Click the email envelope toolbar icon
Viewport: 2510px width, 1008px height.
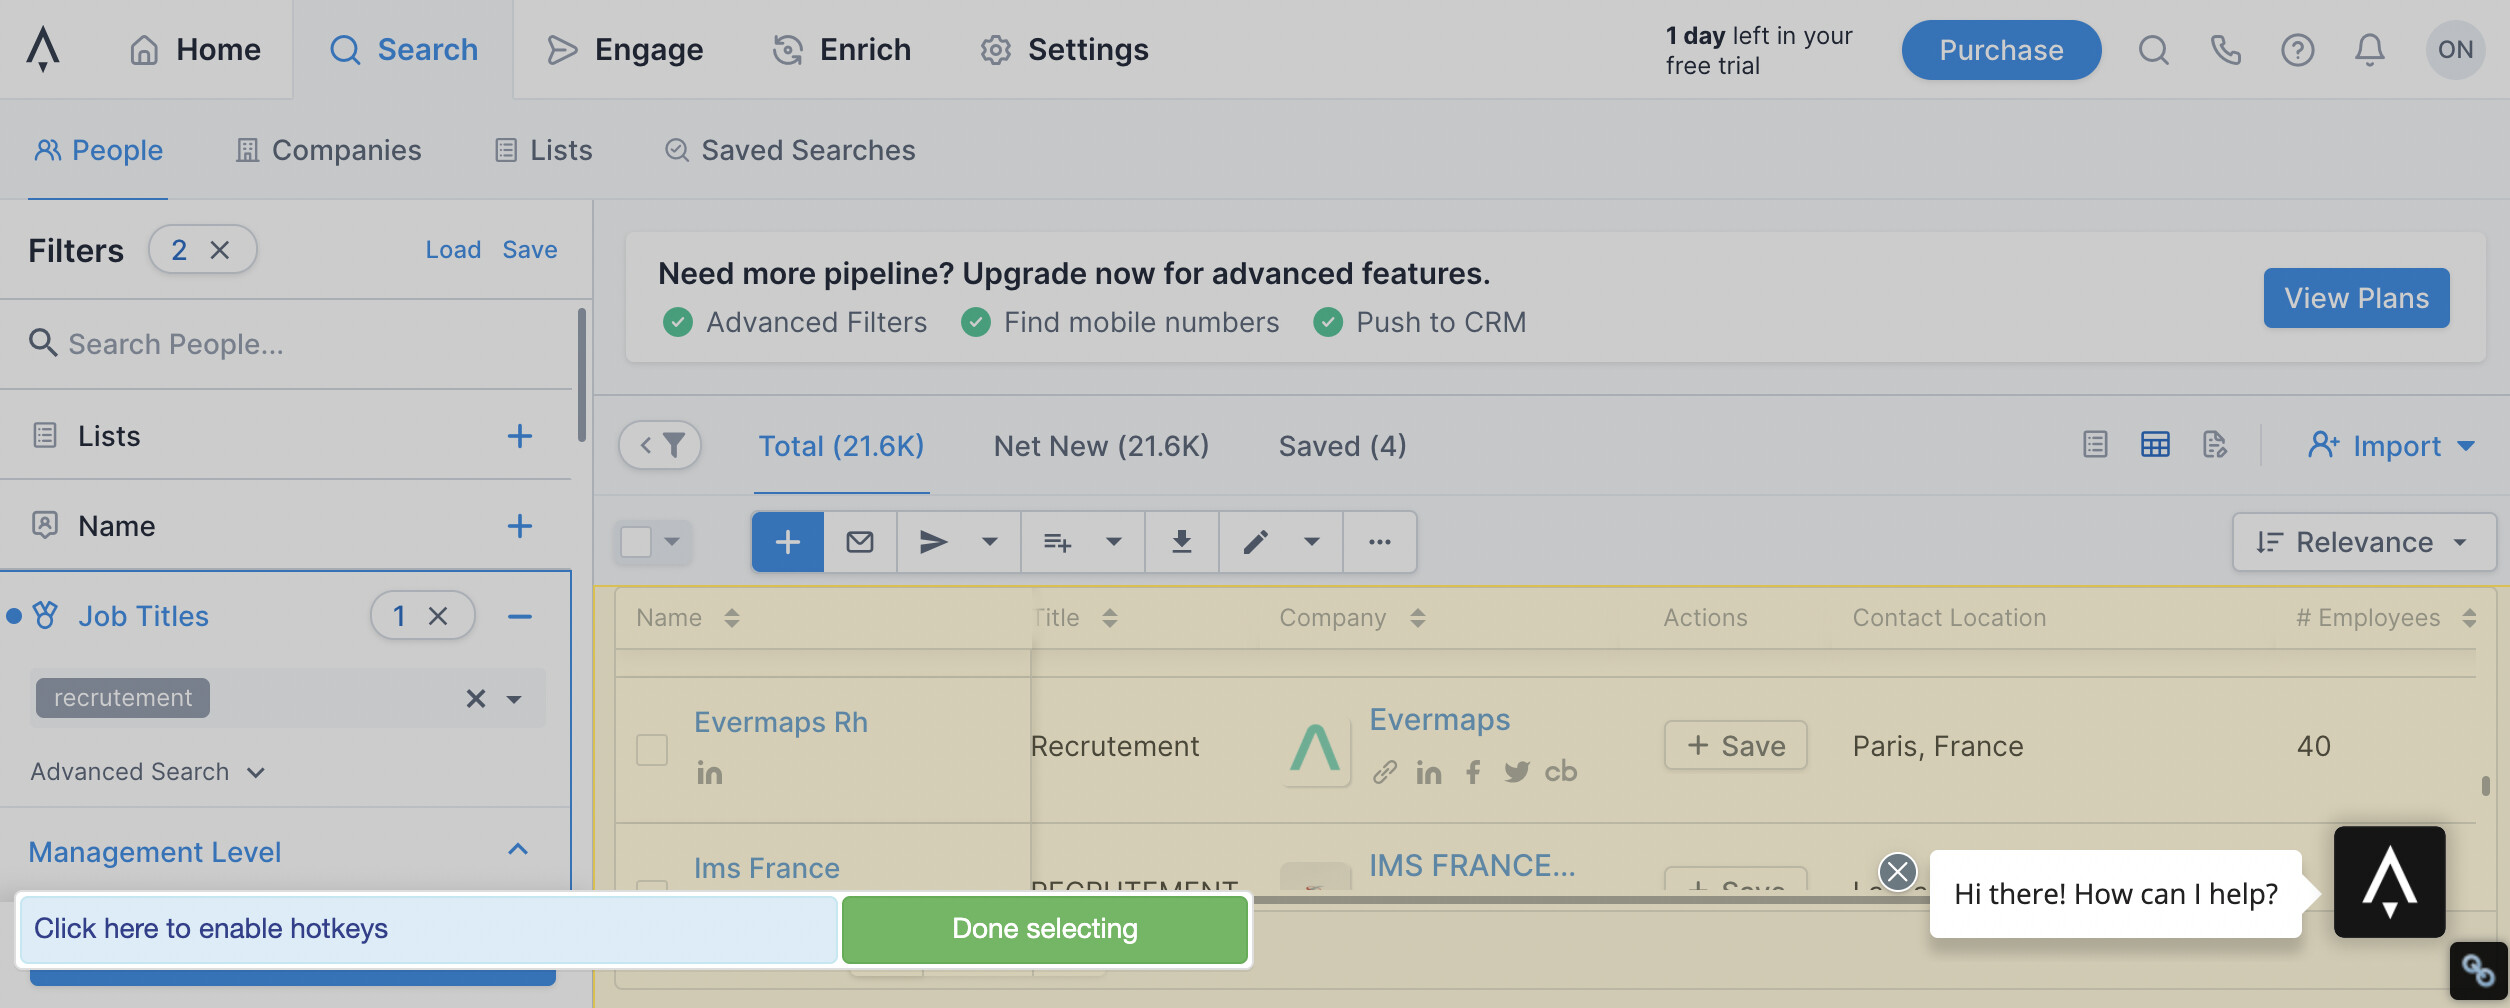click(860, 542)
